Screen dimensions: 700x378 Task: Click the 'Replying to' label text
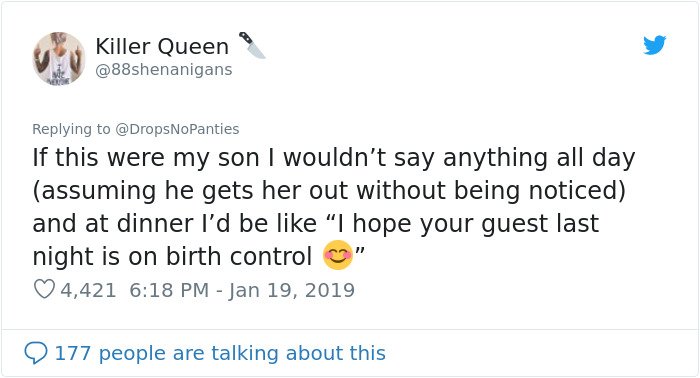point(71,129)
